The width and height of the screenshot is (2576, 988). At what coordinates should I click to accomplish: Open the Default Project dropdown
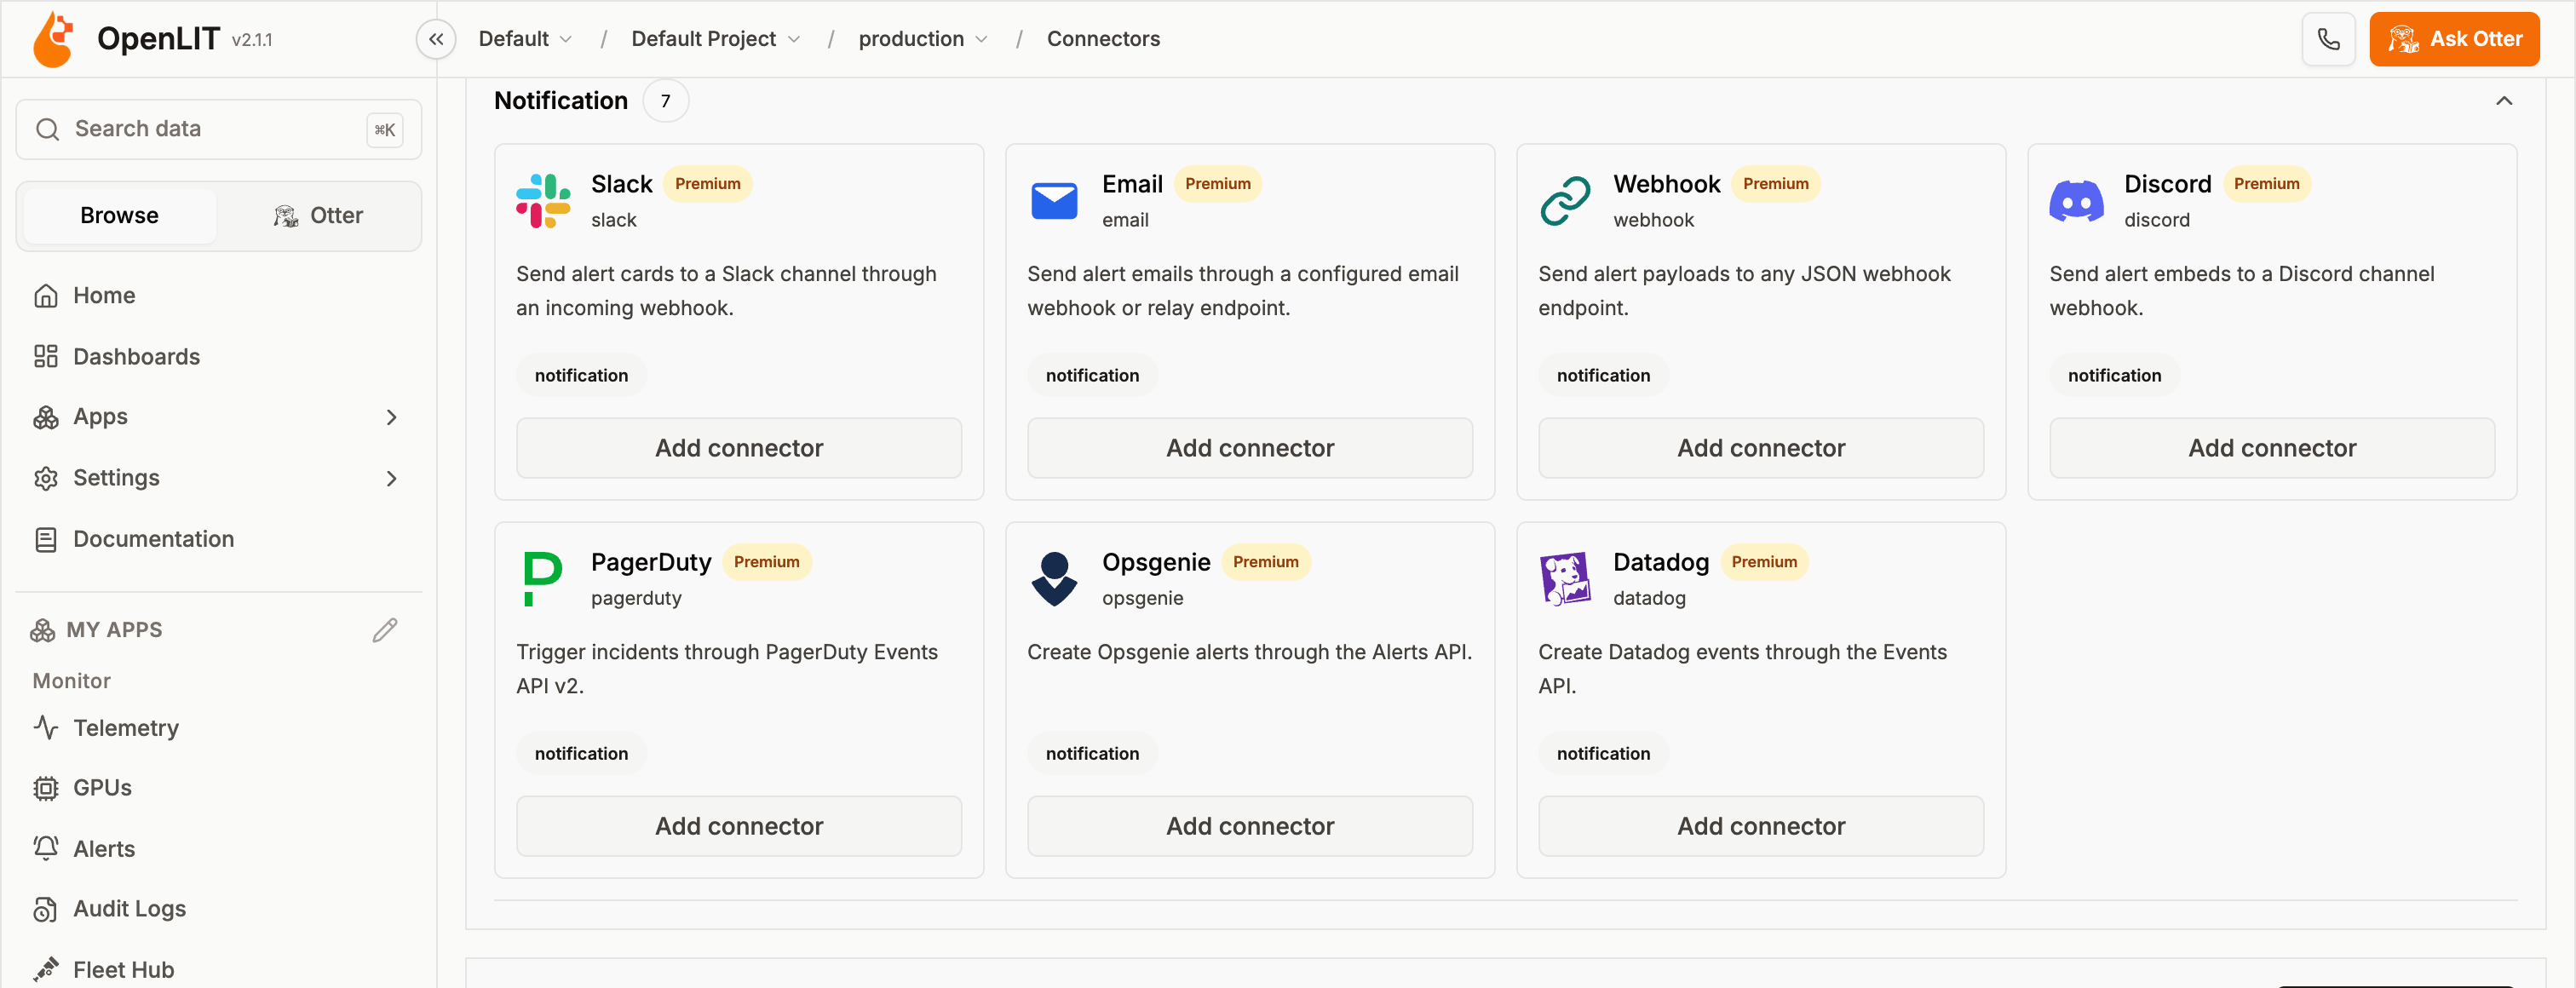point(716,39)
